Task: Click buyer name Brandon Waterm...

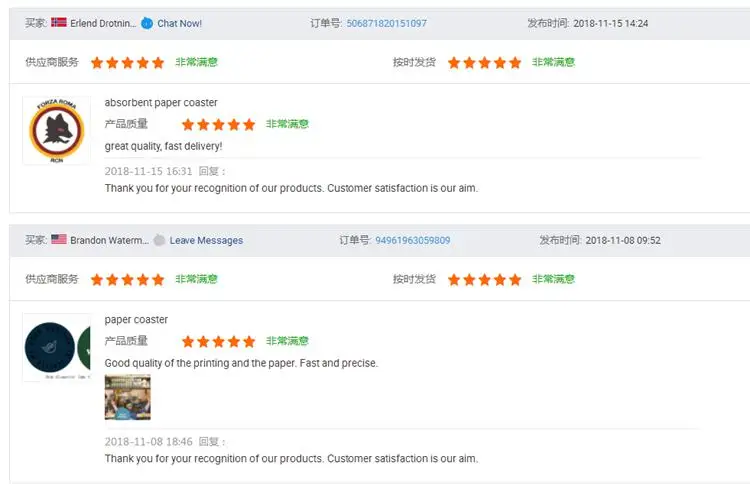Action: pyautogui.click(x=109, y=240)
